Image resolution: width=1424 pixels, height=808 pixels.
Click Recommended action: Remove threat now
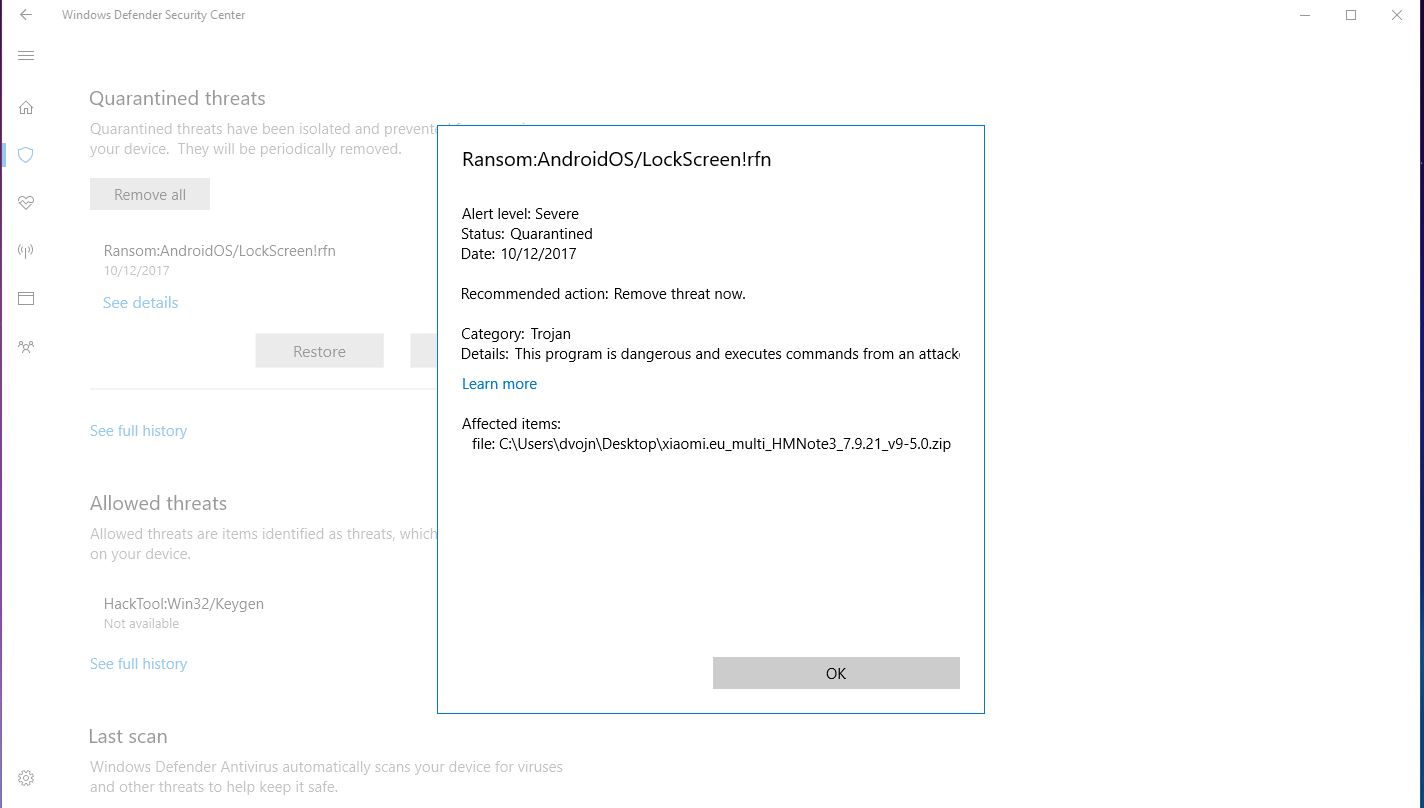click(x=603, y=294)
